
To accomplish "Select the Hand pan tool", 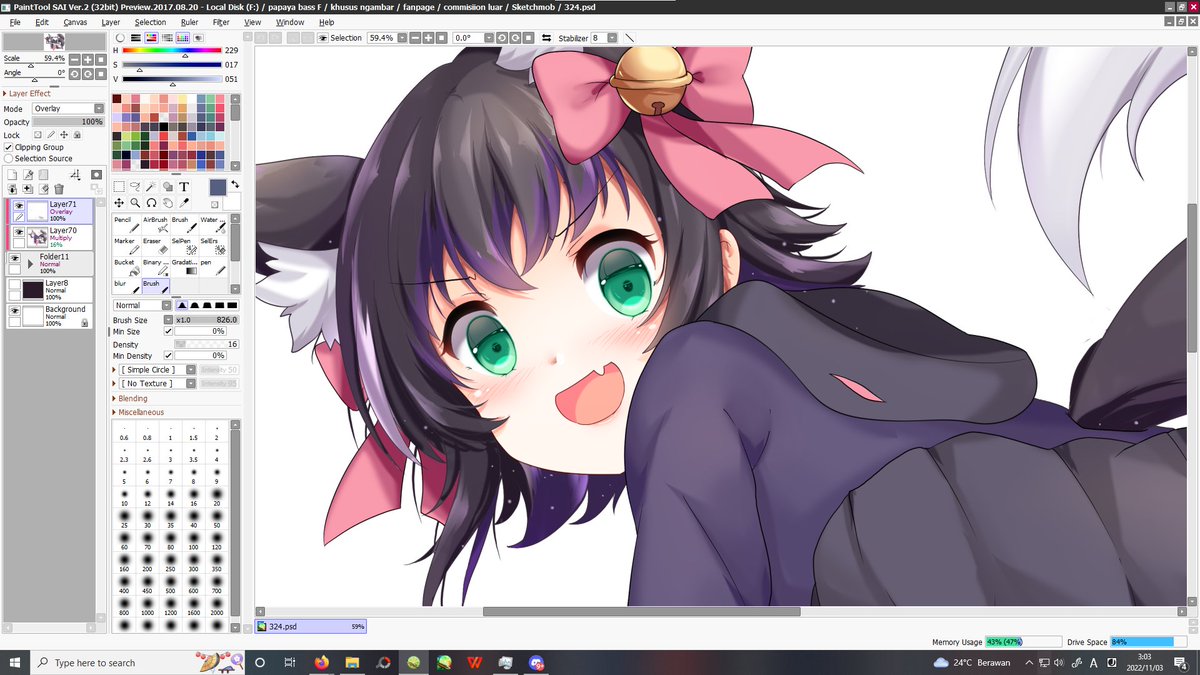I will (167, 203).
